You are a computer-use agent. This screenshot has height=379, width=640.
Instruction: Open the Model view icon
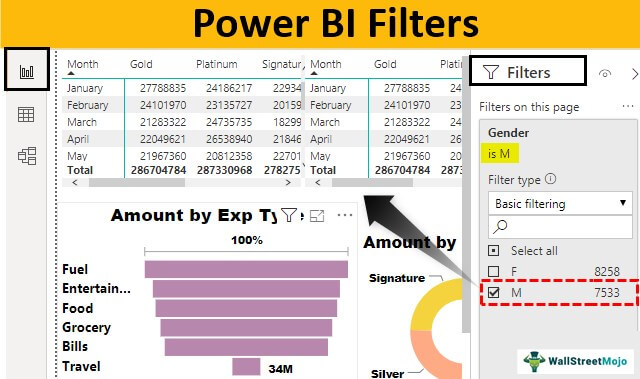tap(27, 156)
